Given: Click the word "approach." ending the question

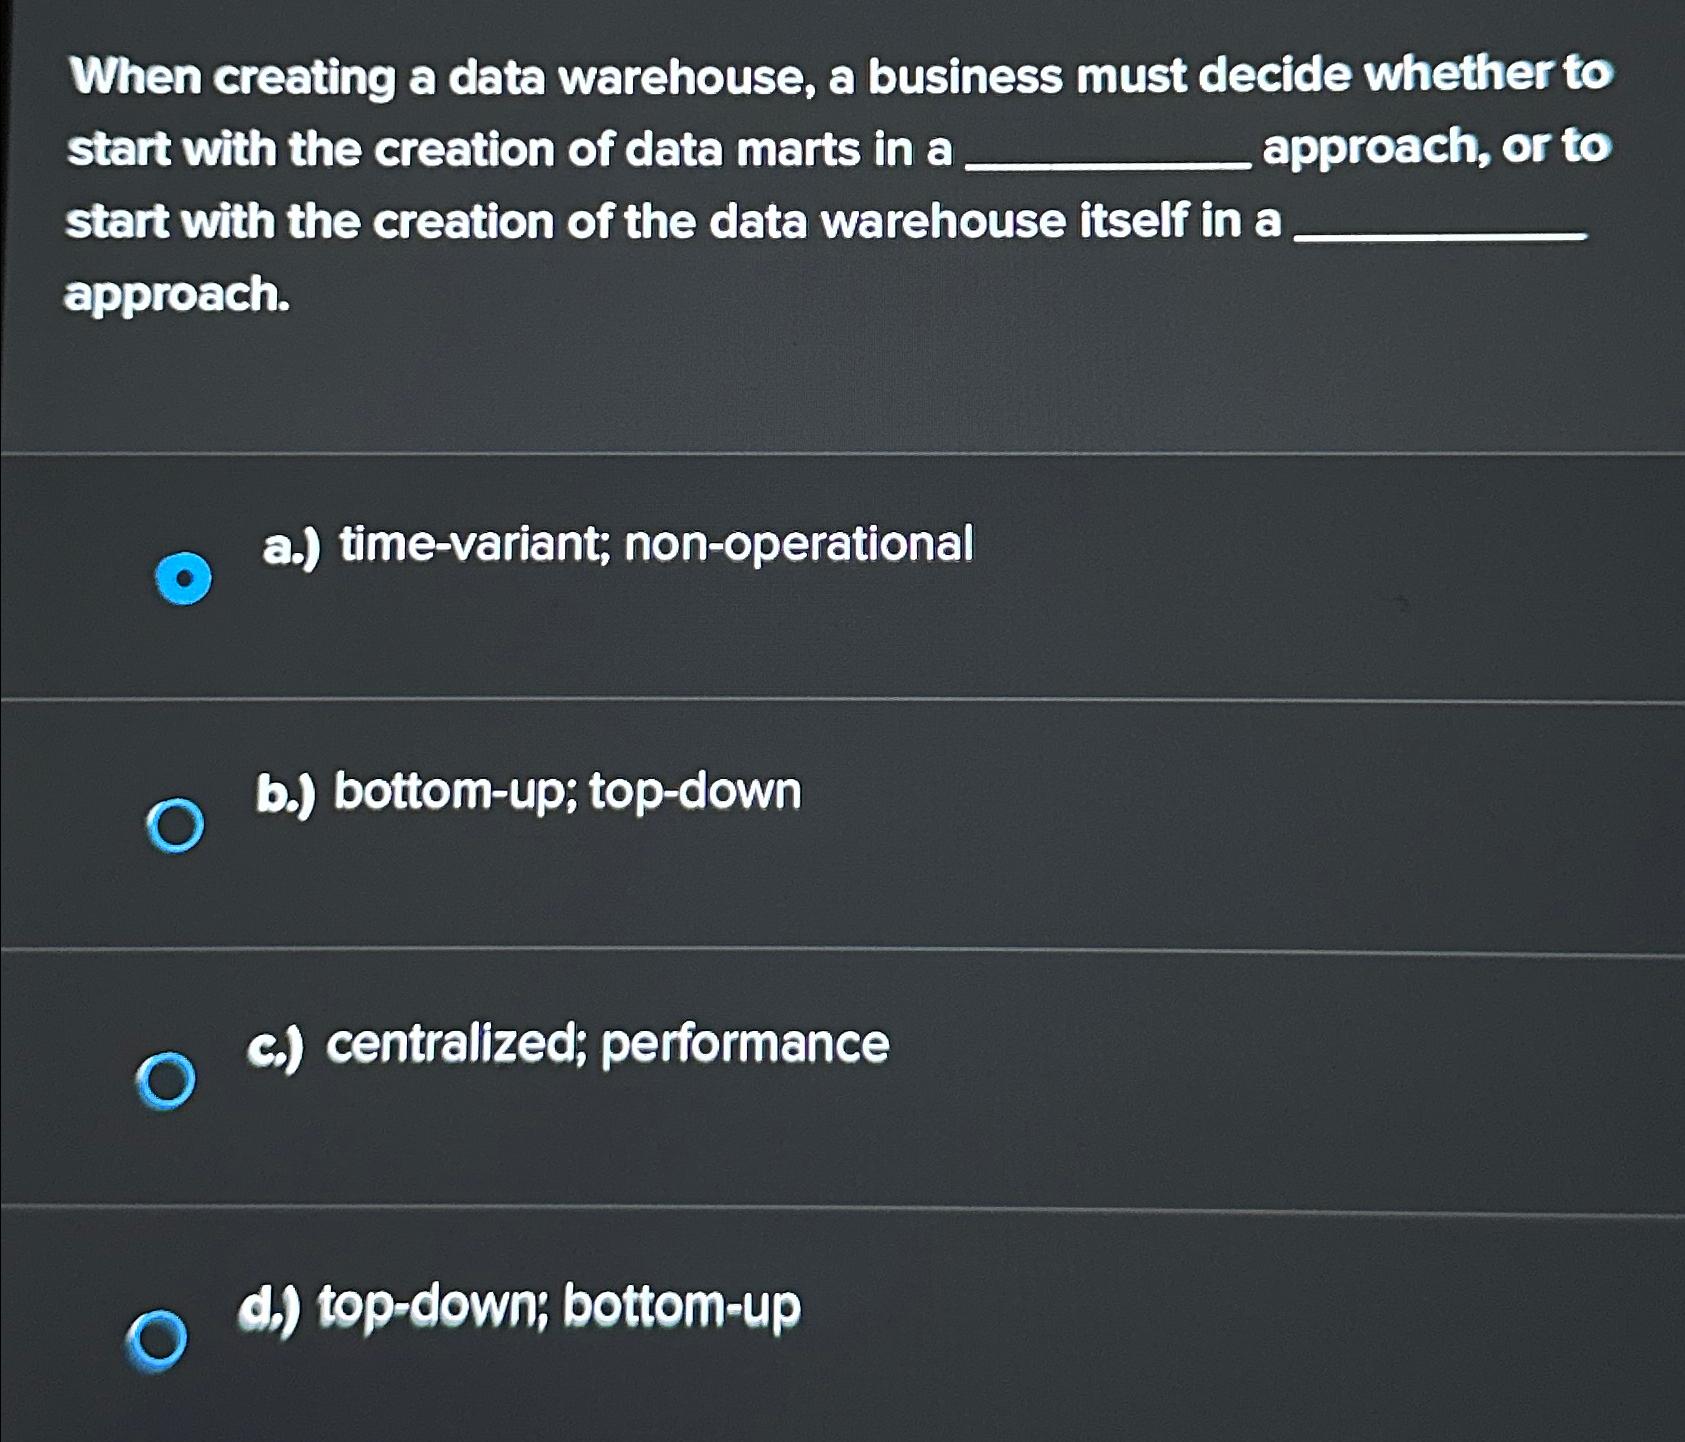Looking at the screenshot, I should tap(175, 295).
